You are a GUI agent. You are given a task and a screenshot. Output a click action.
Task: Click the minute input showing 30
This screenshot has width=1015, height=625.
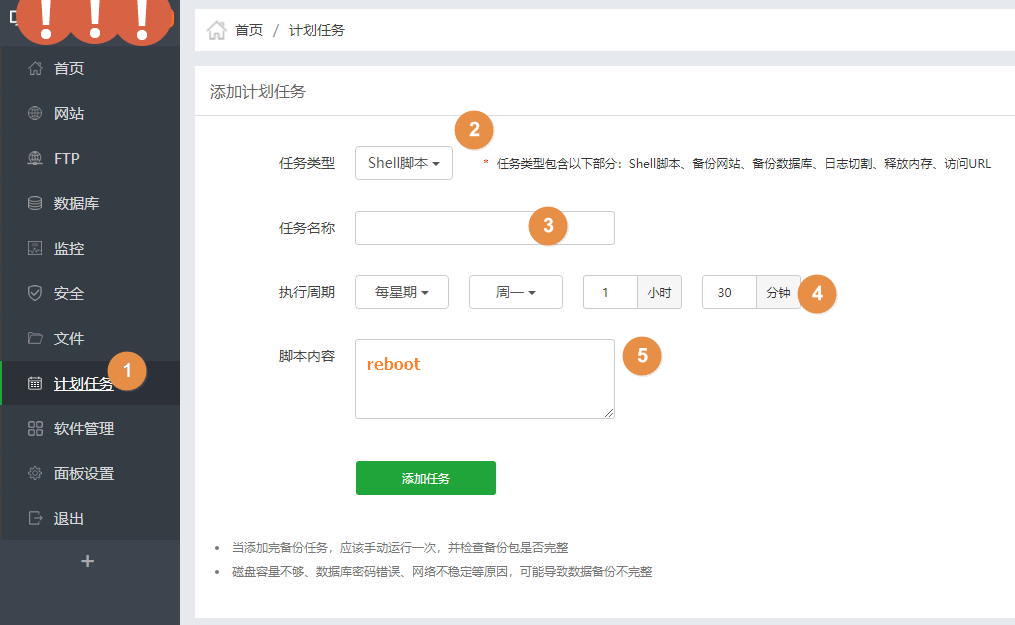(x=730, y=292)
